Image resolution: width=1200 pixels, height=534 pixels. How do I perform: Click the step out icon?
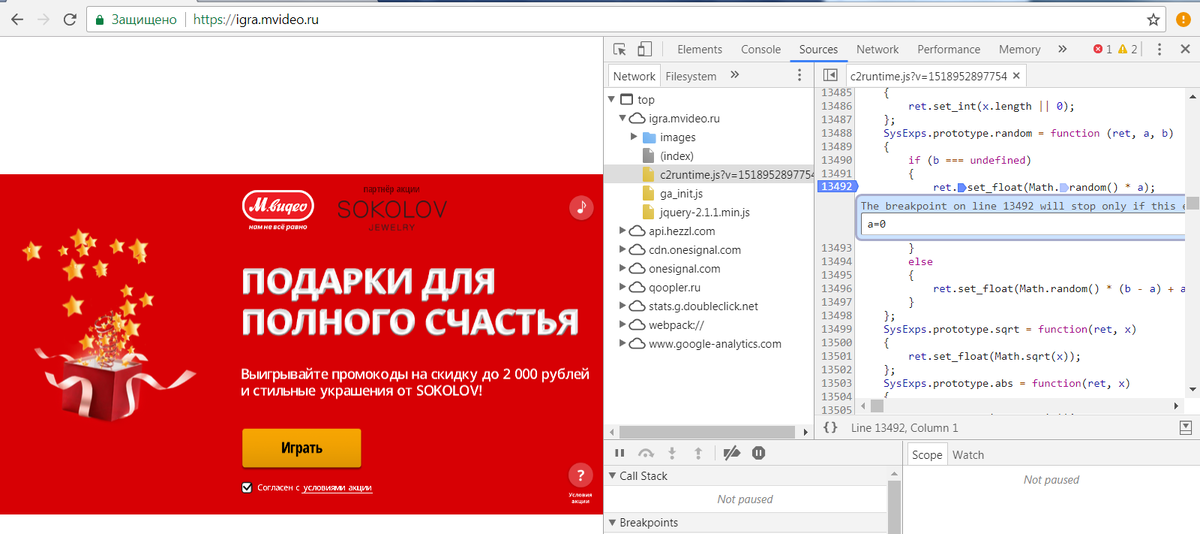coord(698,453)
